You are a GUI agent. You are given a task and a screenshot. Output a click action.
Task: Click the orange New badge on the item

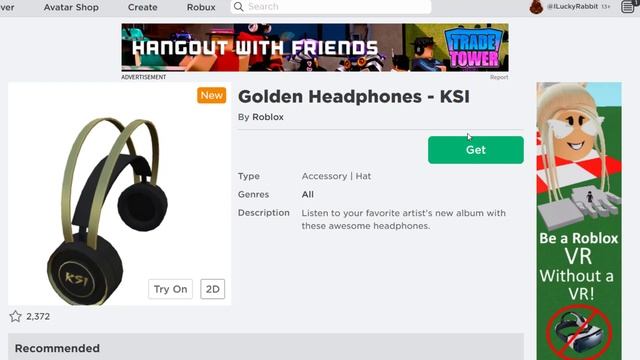pyautogui.click(x=211, y=96)
